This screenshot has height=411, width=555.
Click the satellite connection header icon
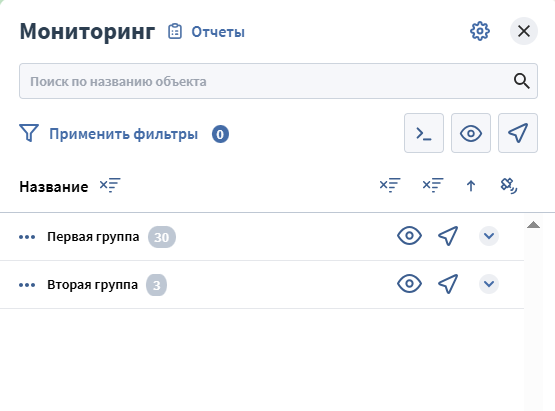click(x=509, y=185)
